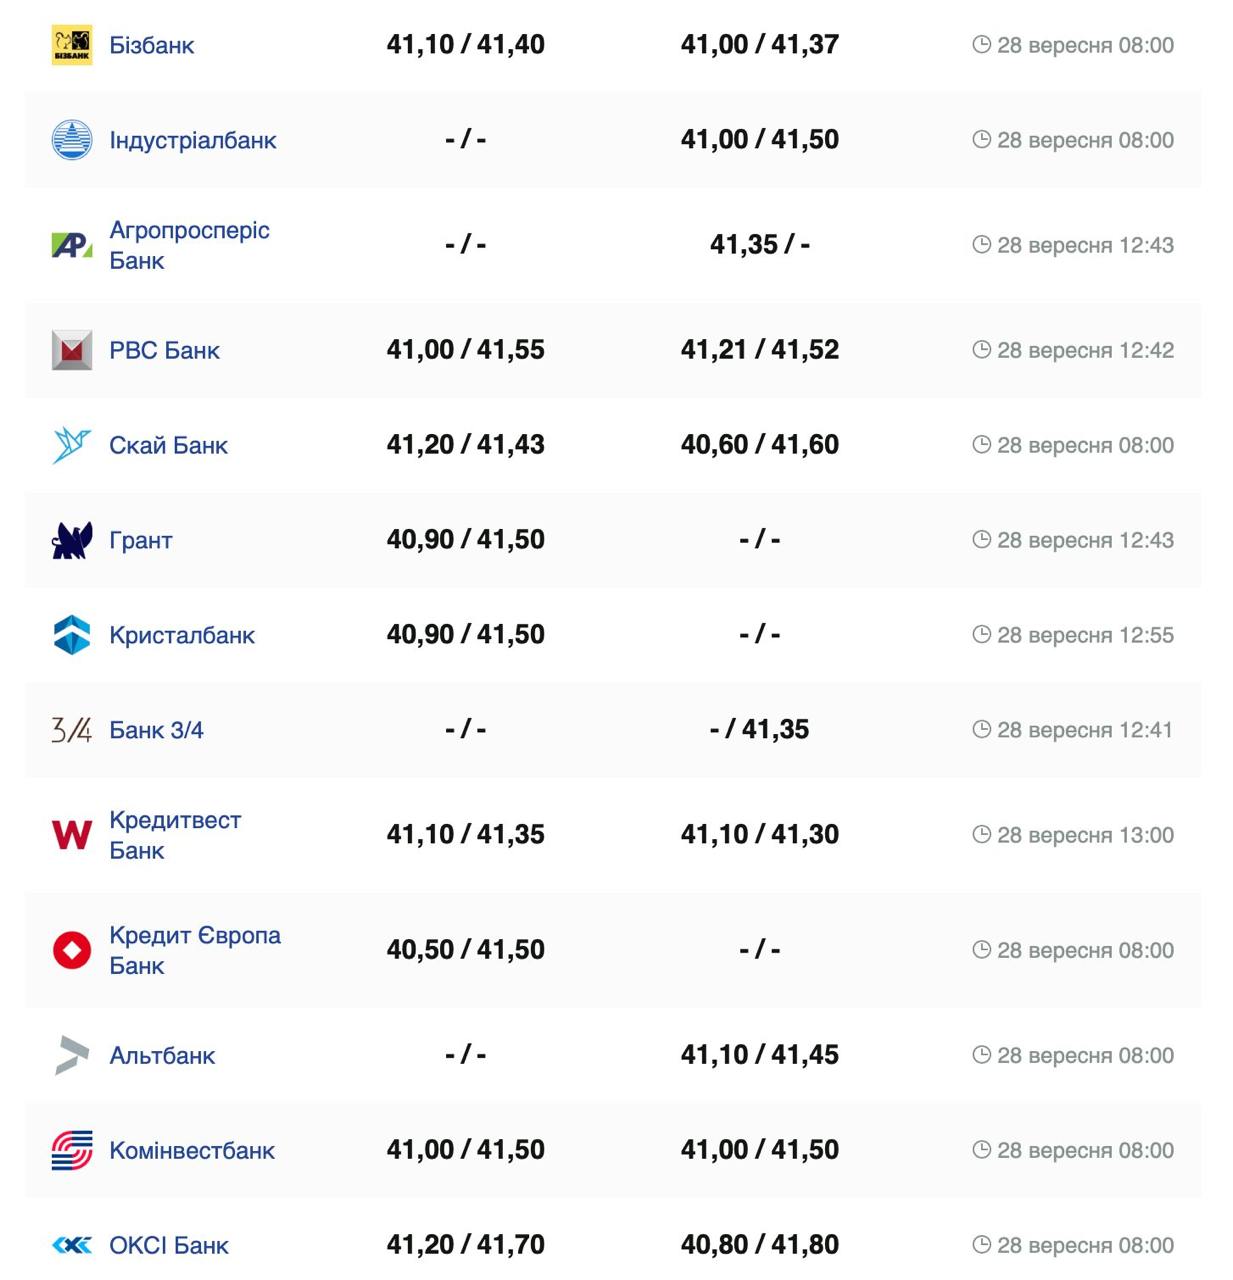
Task: Open the Бізбанк bank link
Action: tap(152, 45)
